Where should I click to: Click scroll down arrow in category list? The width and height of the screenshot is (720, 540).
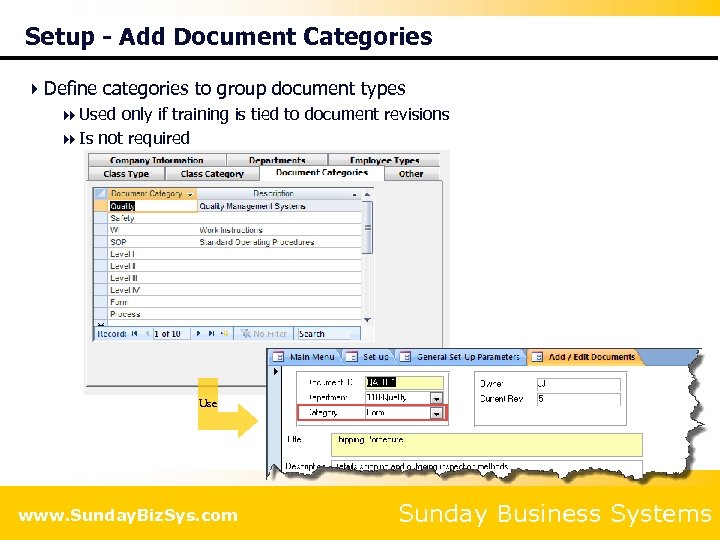click(x=367, y=320)
